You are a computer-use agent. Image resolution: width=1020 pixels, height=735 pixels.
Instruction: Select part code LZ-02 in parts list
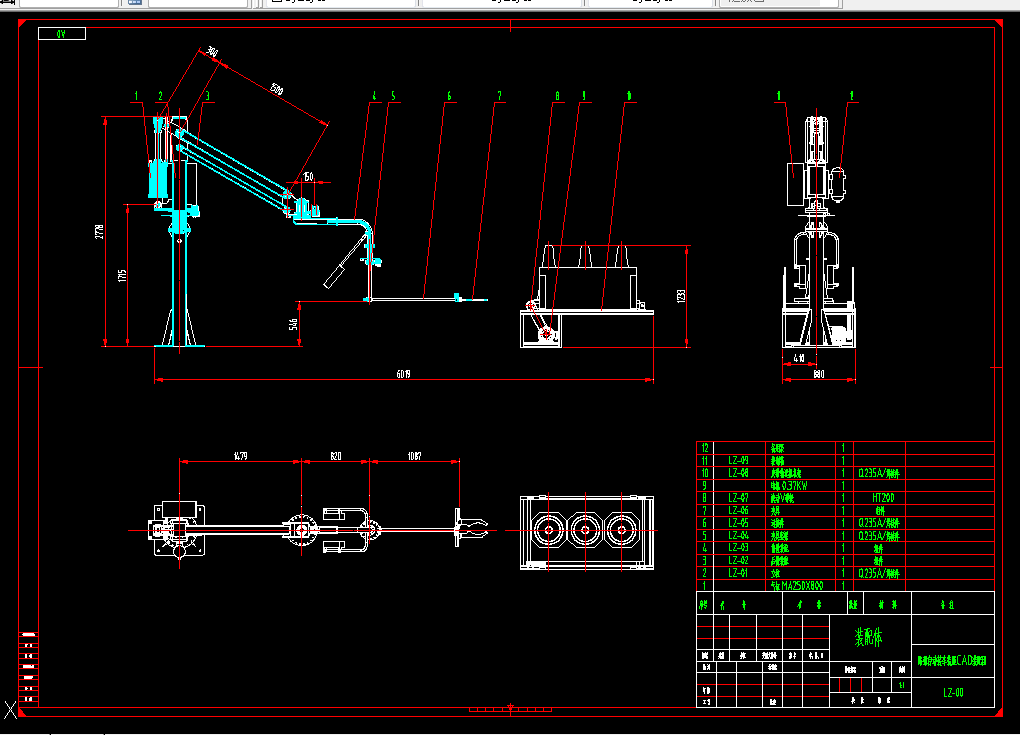click(x=738, y=561)
